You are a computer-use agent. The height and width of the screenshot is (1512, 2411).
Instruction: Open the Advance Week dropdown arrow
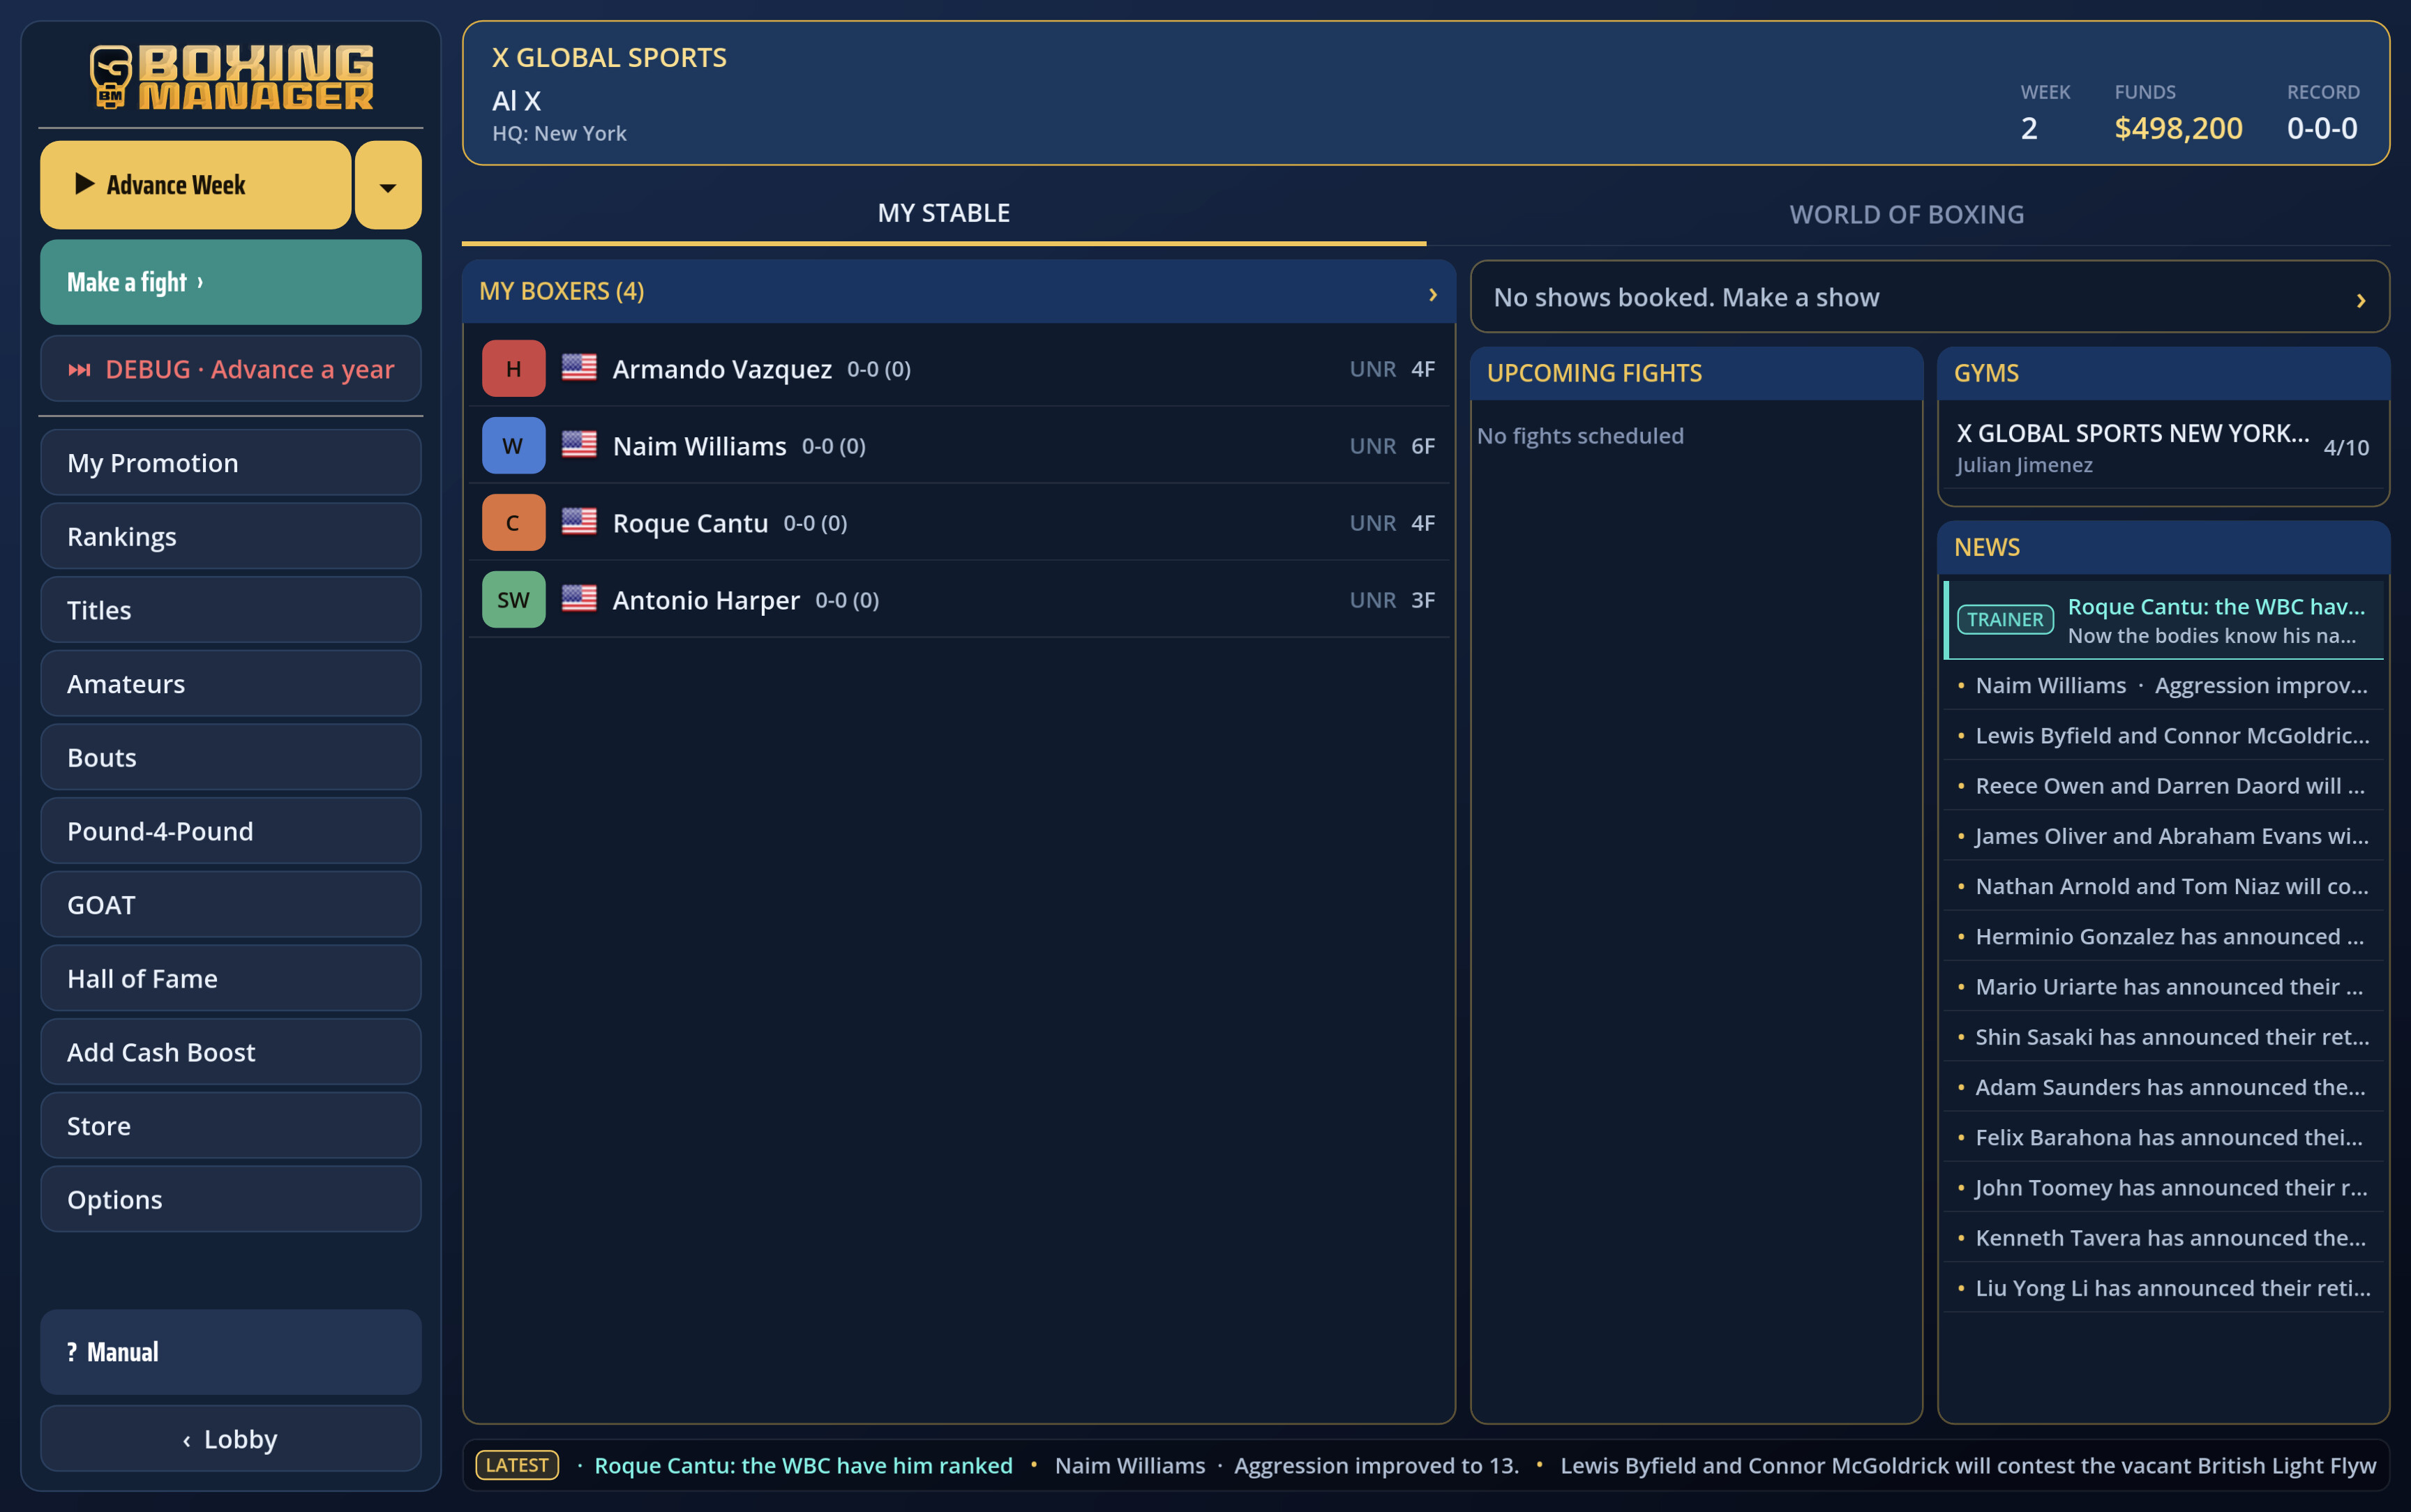[x=388, y=185]
